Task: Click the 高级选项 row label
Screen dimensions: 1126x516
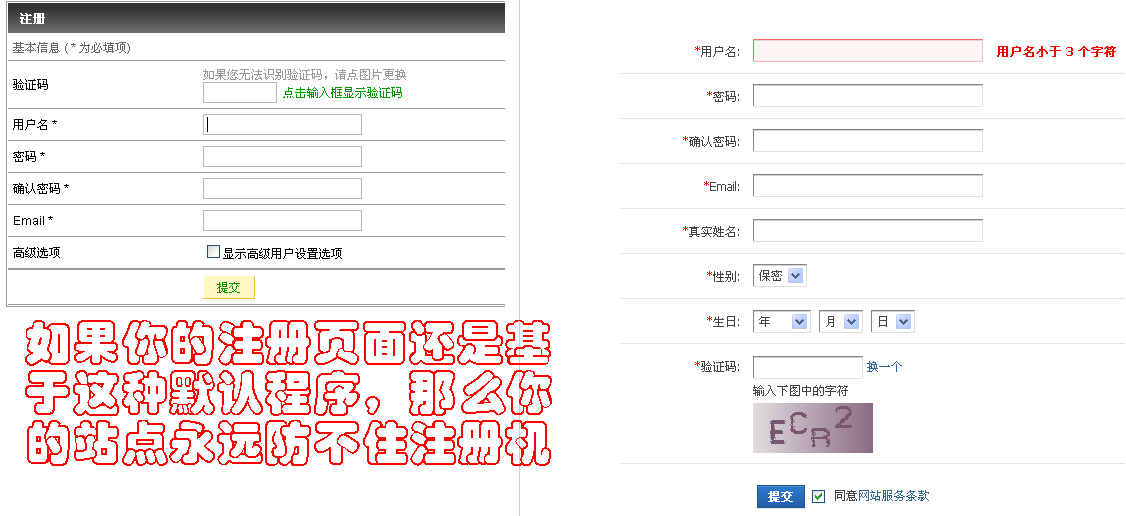Action: [x=37, y=253]
